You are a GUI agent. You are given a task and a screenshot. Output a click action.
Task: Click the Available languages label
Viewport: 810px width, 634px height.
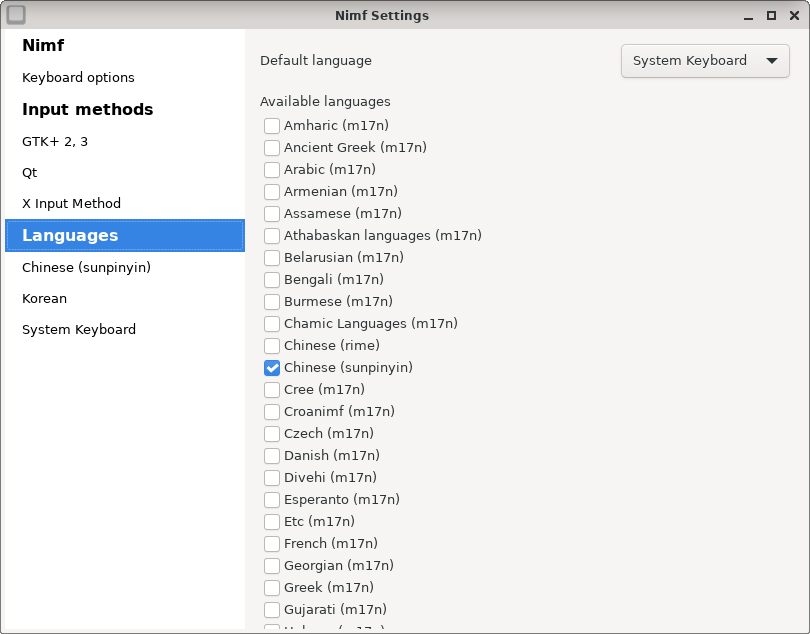[325, 102]
